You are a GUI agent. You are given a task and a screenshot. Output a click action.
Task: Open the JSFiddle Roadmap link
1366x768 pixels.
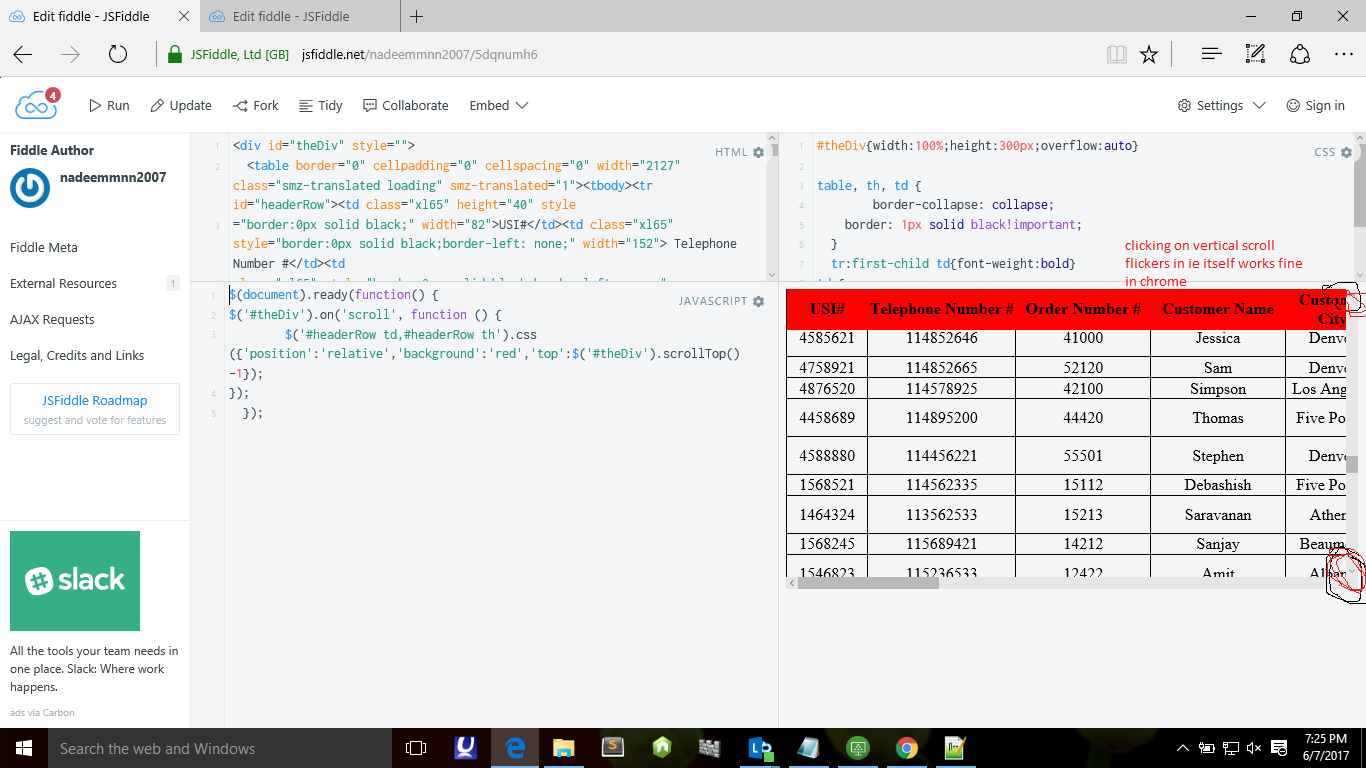[x=94, y=399]
